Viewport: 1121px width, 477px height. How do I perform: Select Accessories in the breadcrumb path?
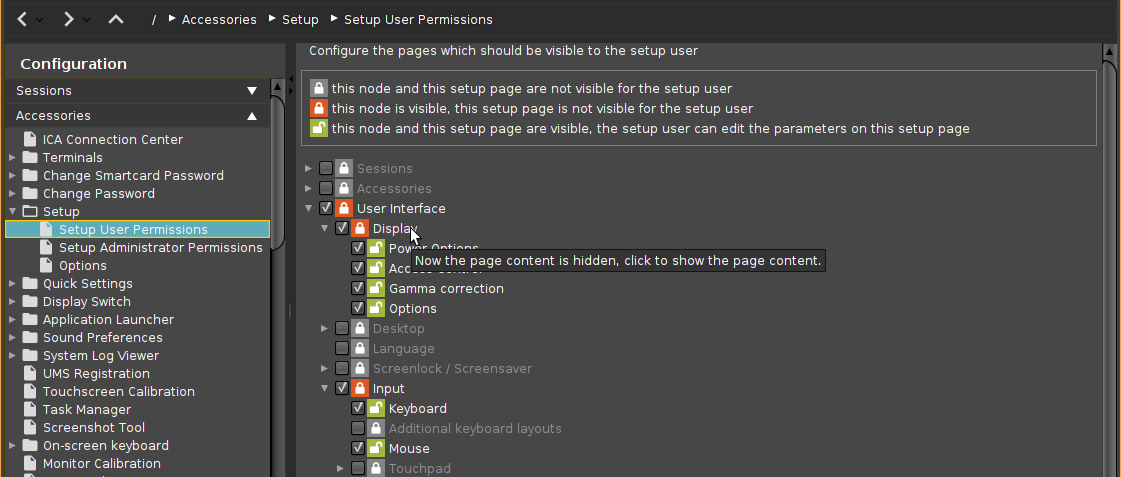(218, 20)
